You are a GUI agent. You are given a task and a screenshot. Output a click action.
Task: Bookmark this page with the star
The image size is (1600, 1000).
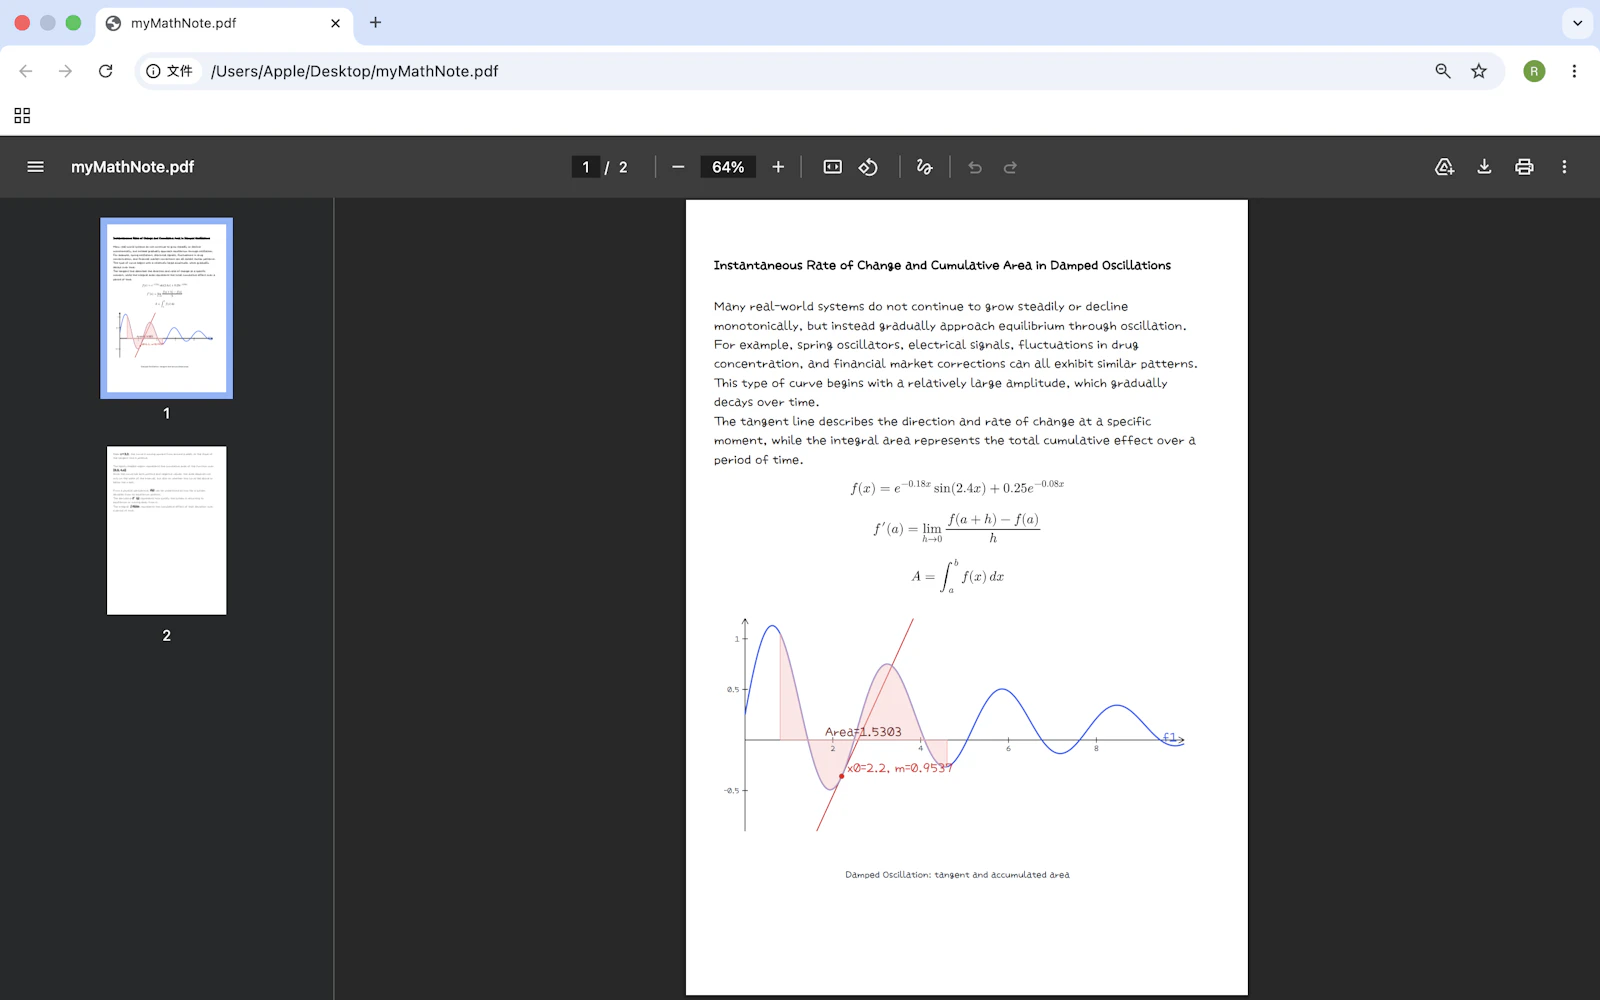(1479, 71)
